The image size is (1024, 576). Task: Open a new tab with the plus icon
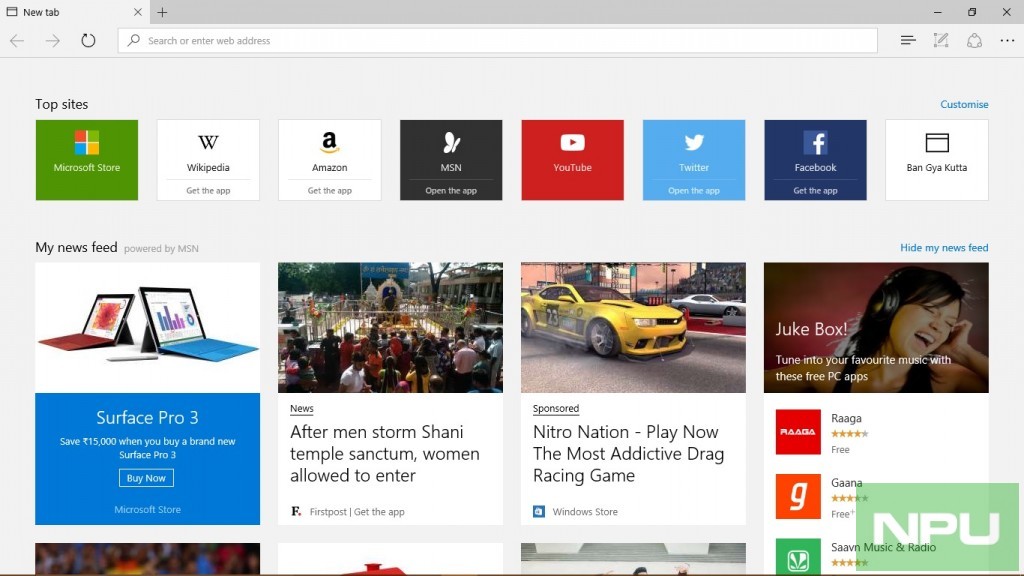[162, 12]
